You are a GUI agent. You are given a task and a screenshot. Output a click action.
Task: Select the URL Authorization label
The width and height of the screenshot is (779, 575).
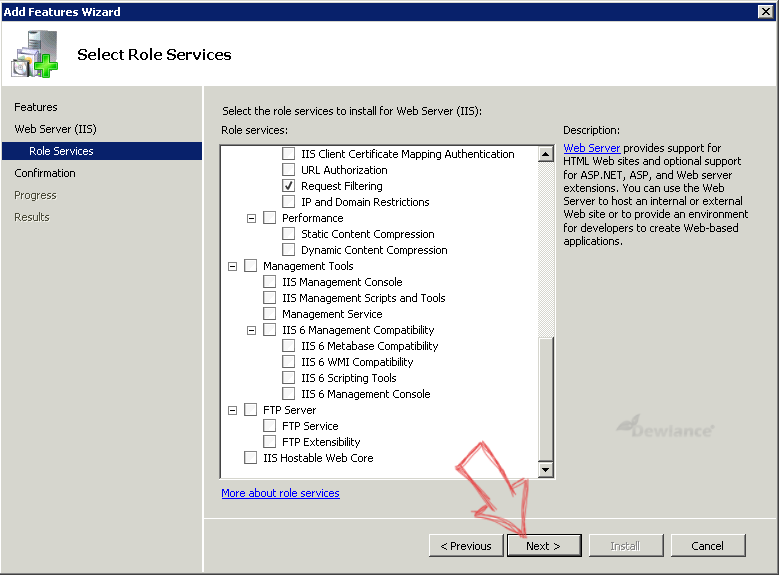click(344, 170)
